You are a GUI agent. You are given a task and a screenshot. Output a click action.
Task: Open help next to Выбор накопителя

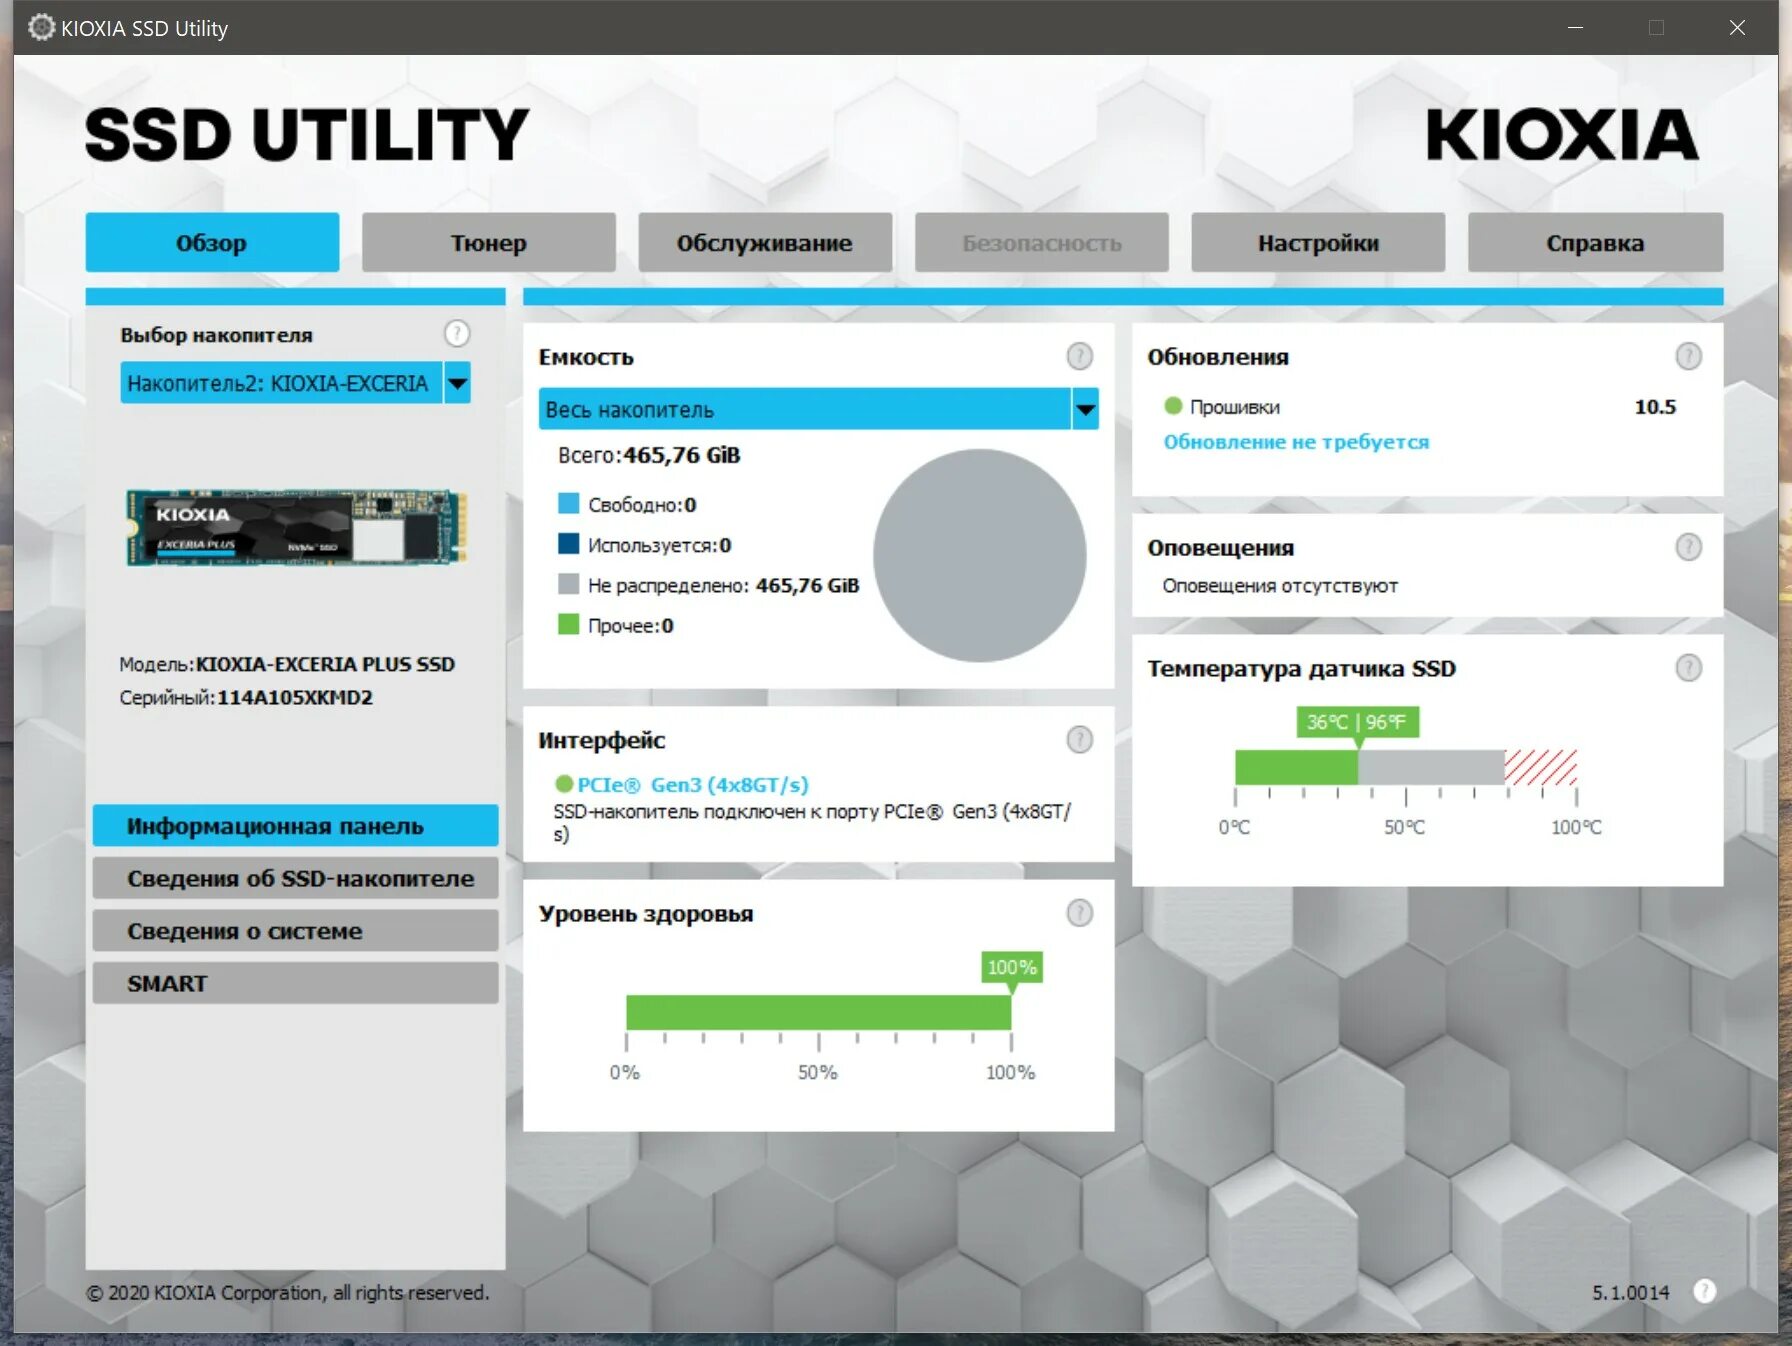coord(457,334)
